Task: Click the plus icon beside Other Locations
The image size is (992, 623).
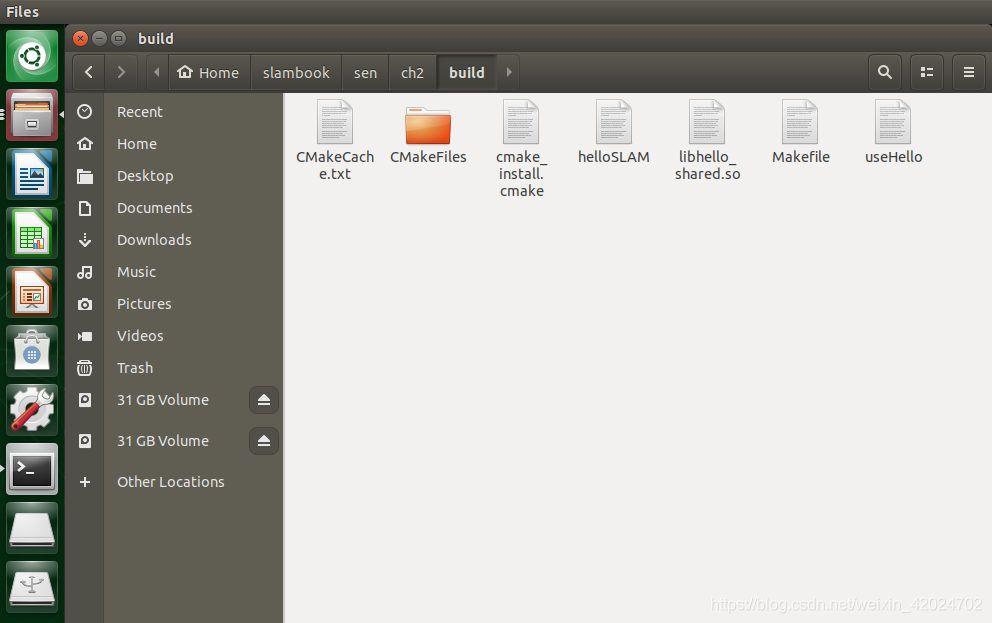Action: (85, 482)
